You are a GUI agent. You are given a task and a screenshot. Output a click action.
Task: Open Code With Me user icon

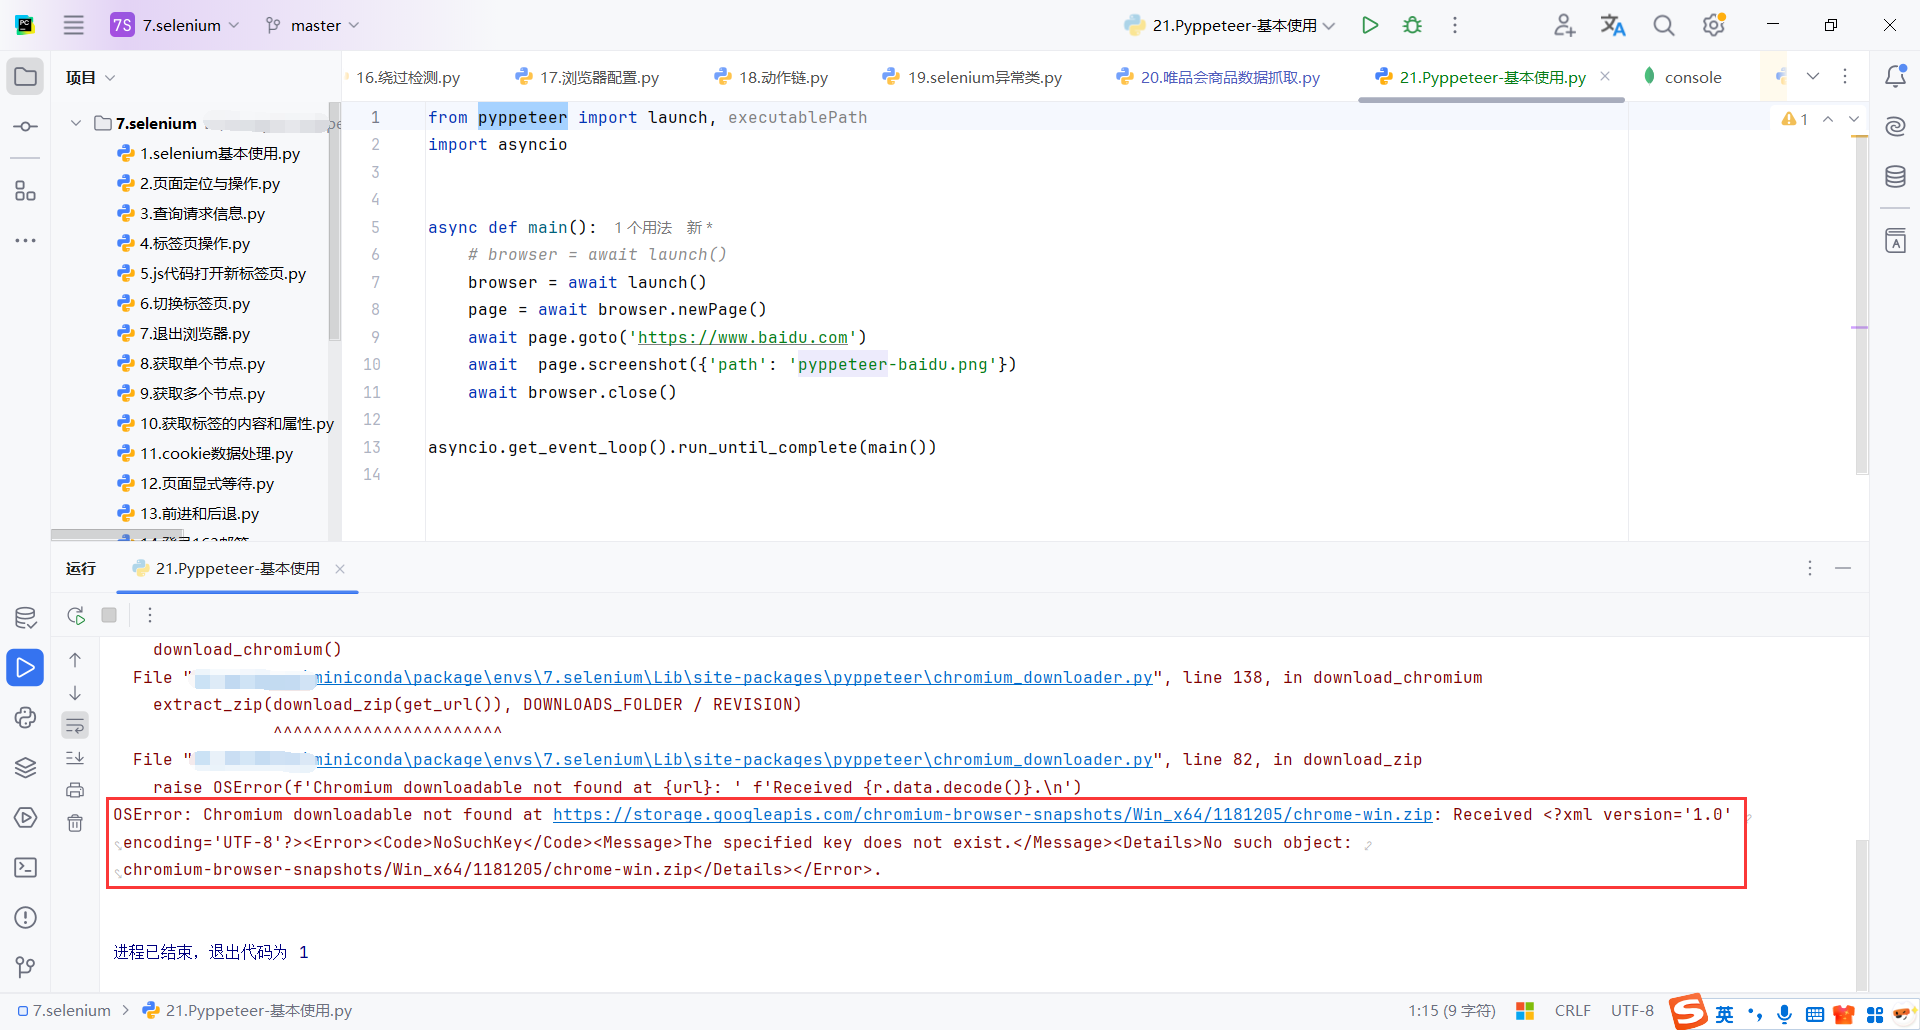[x=1564, y=25]
